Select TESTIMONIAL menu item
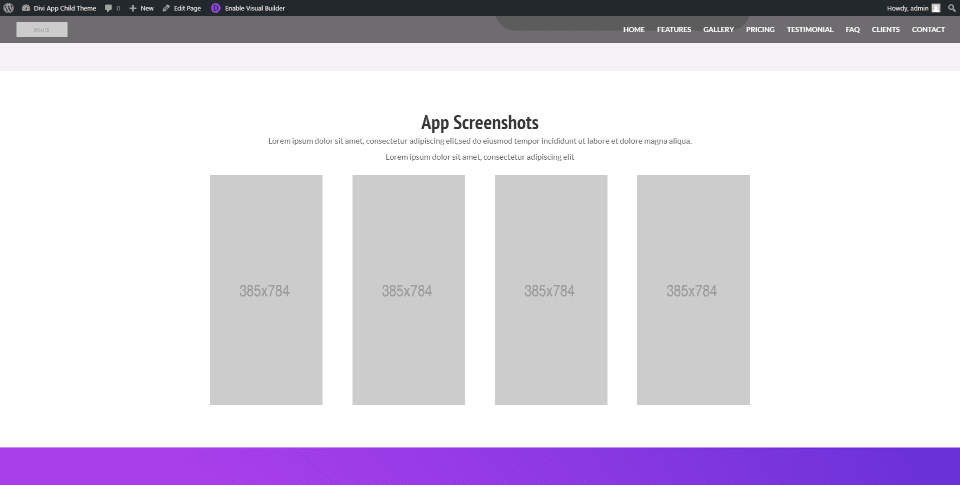The height and width of the screenshot is (485, 960). [x=809, y=29]
